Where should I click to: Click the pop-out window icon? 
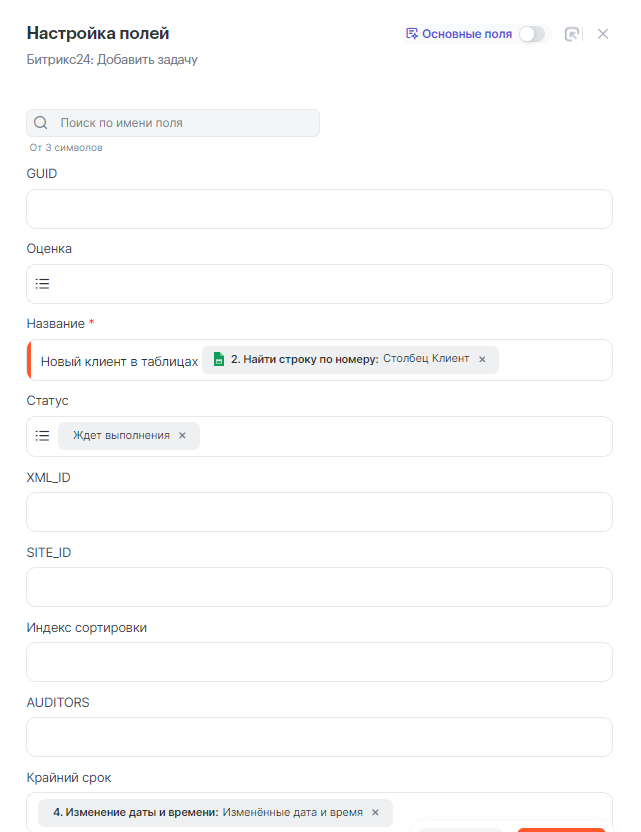(x=572, y=34)
